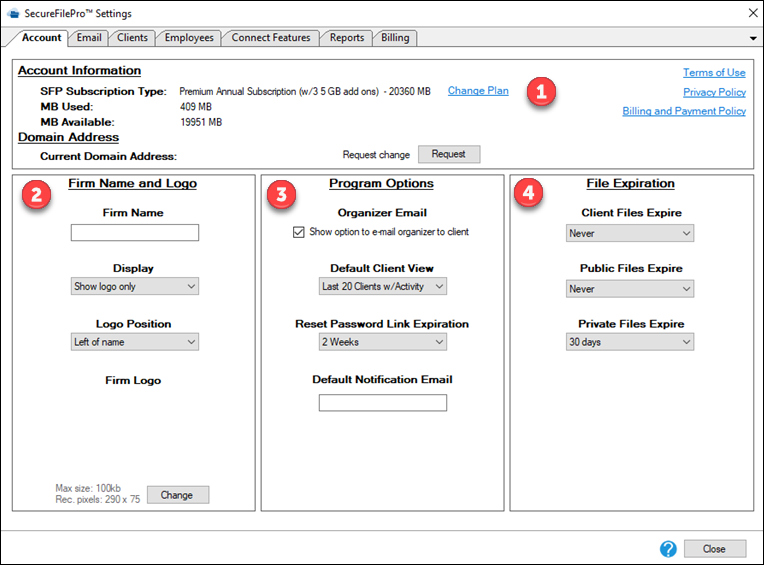Click the Close button at the bottom
This screenshot has height=565, width=764.
pyautogui.click(x=714, y=549)
